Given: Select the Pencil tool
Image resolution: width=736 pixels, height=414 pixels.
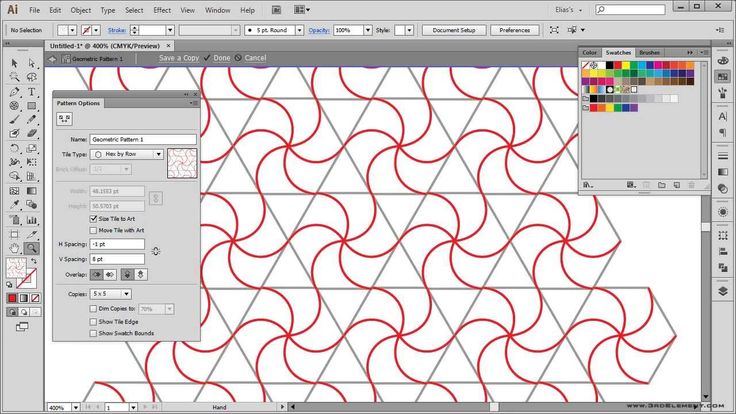Looking at the screenshot, I should tap(31, 120).
